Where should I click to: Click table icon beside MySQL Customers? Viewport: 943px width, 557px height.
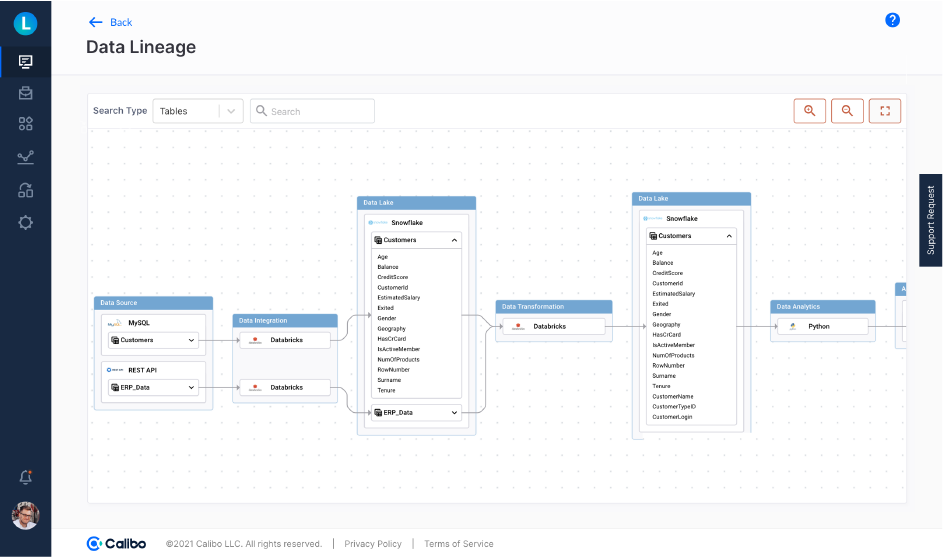point(115,340)
